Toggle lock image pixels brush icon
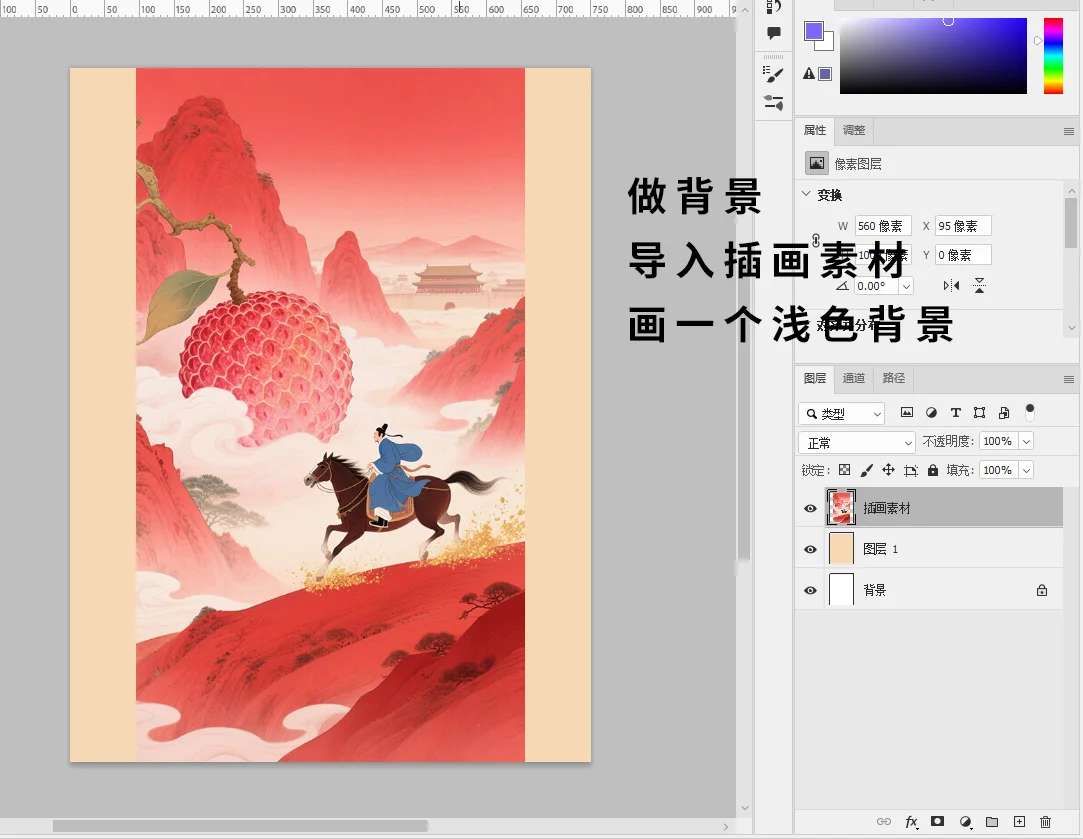Viewport: 1083px width, 839px height. (x=866, y=470)
